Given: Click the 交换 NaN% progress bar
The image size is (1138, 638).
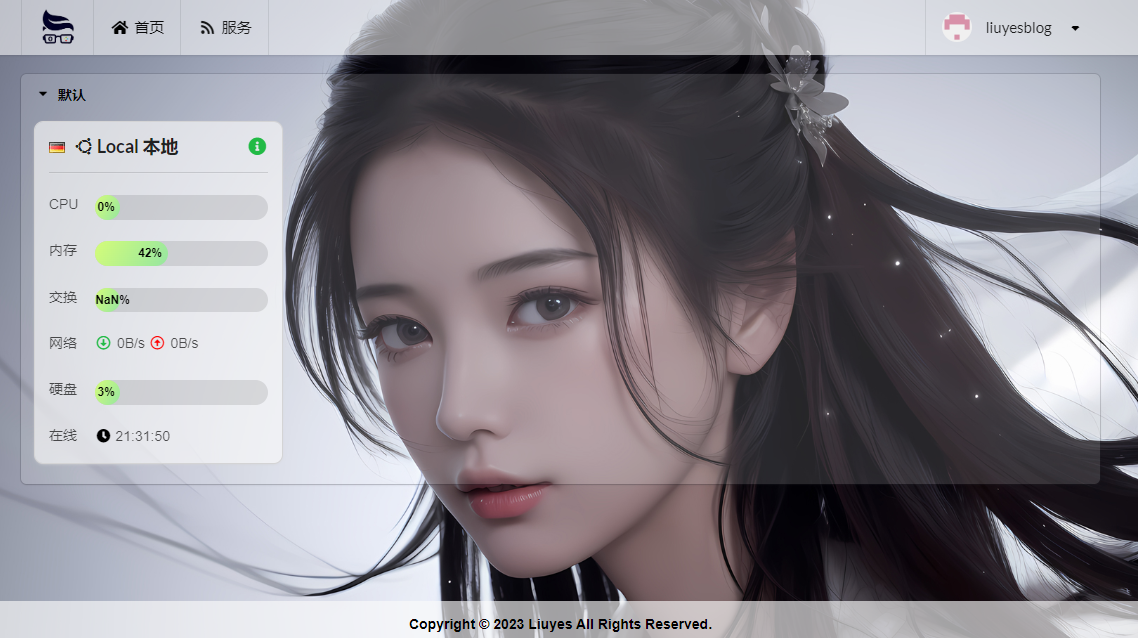Looking at the screenshot, I should point(181,300).
